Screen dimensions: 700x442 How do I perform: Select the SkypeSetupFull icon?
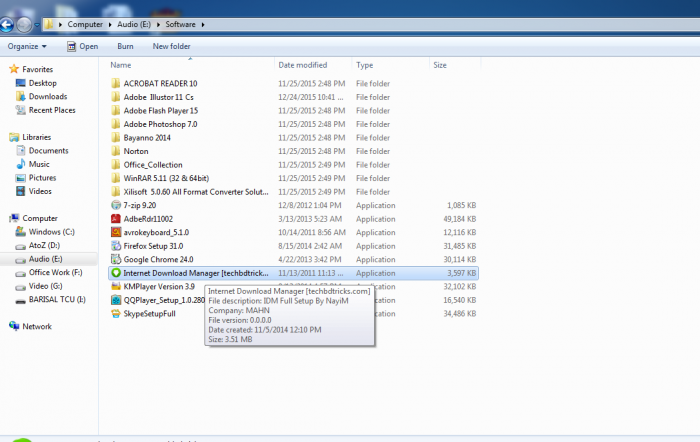[x=116, y=313]
